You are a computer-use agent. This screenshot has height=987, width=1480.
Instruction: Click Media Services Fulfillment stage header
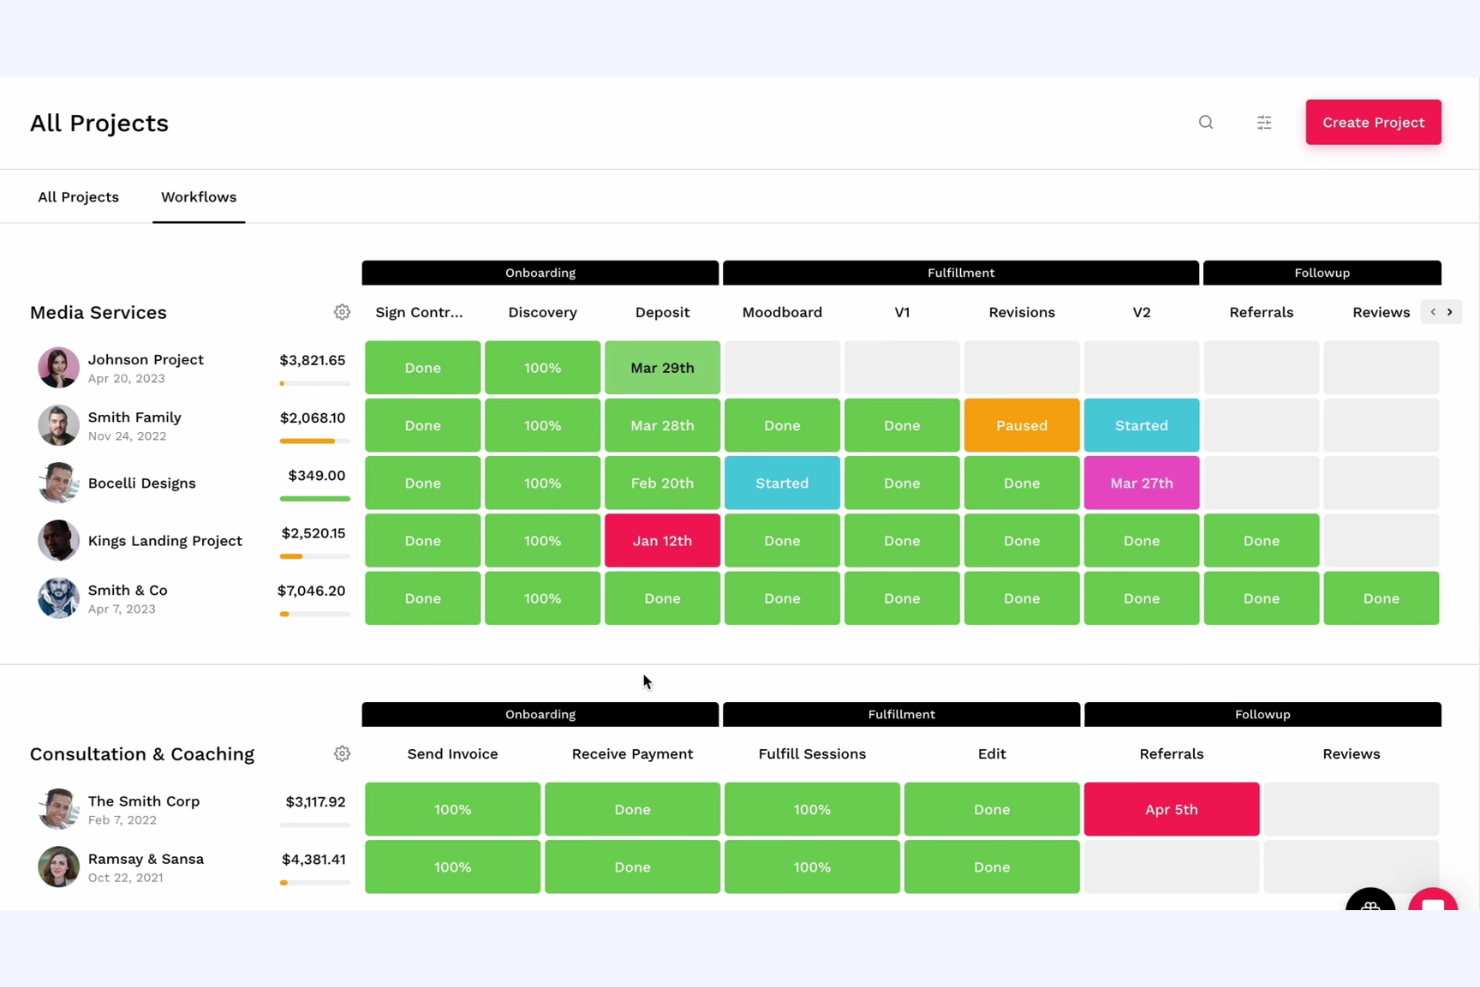(x=961, y=272)
